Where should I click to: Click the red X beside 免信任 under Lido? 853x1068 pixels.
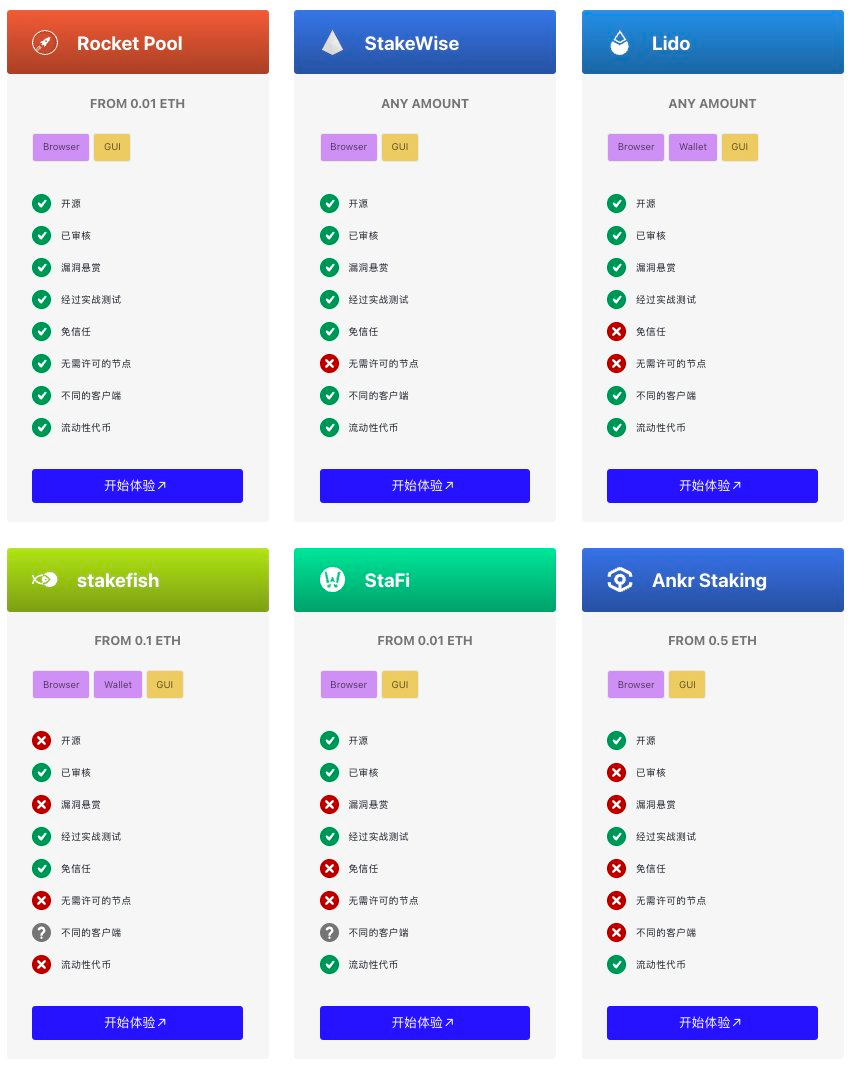617,332
